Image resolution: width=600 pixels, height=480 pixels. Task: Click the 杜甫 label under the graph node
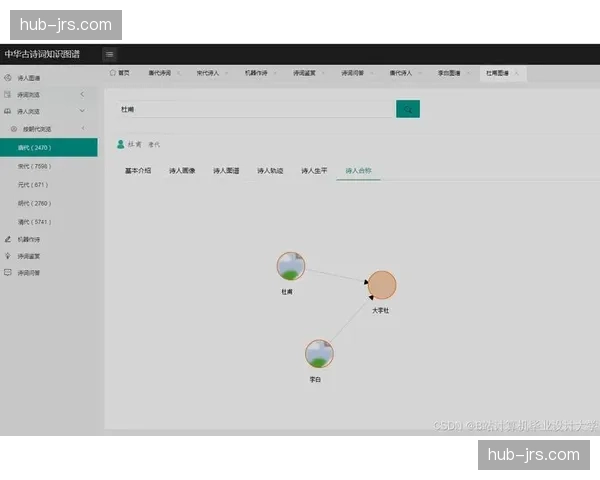coord(287,292)
